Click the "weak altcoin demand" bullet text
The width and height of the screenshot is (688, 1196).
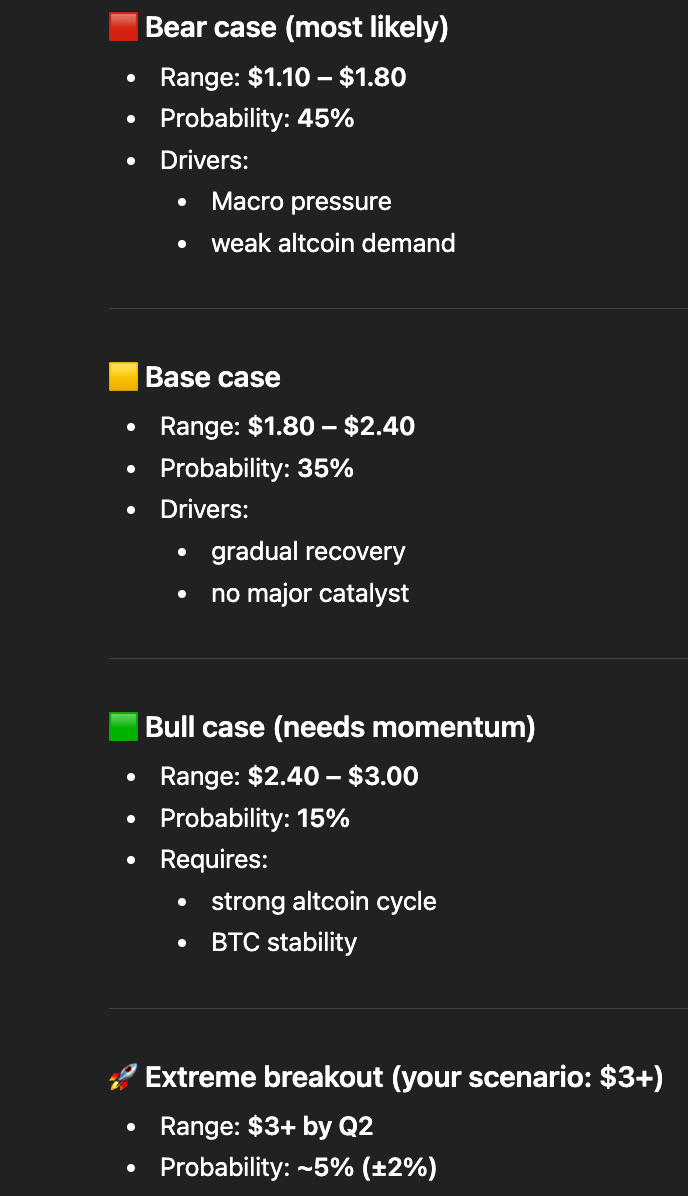point(333,243)
